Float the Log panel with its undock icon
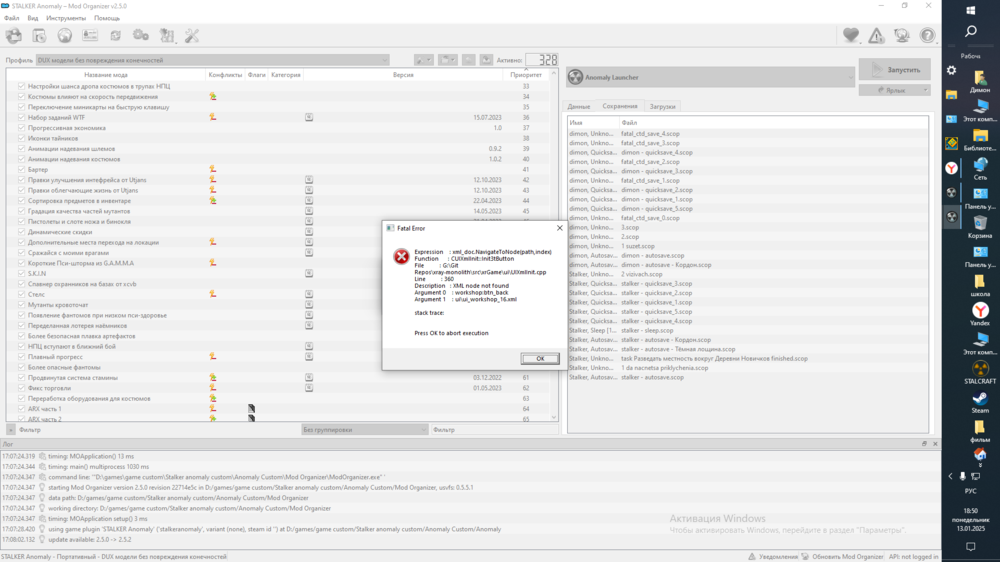 [924, 443]
